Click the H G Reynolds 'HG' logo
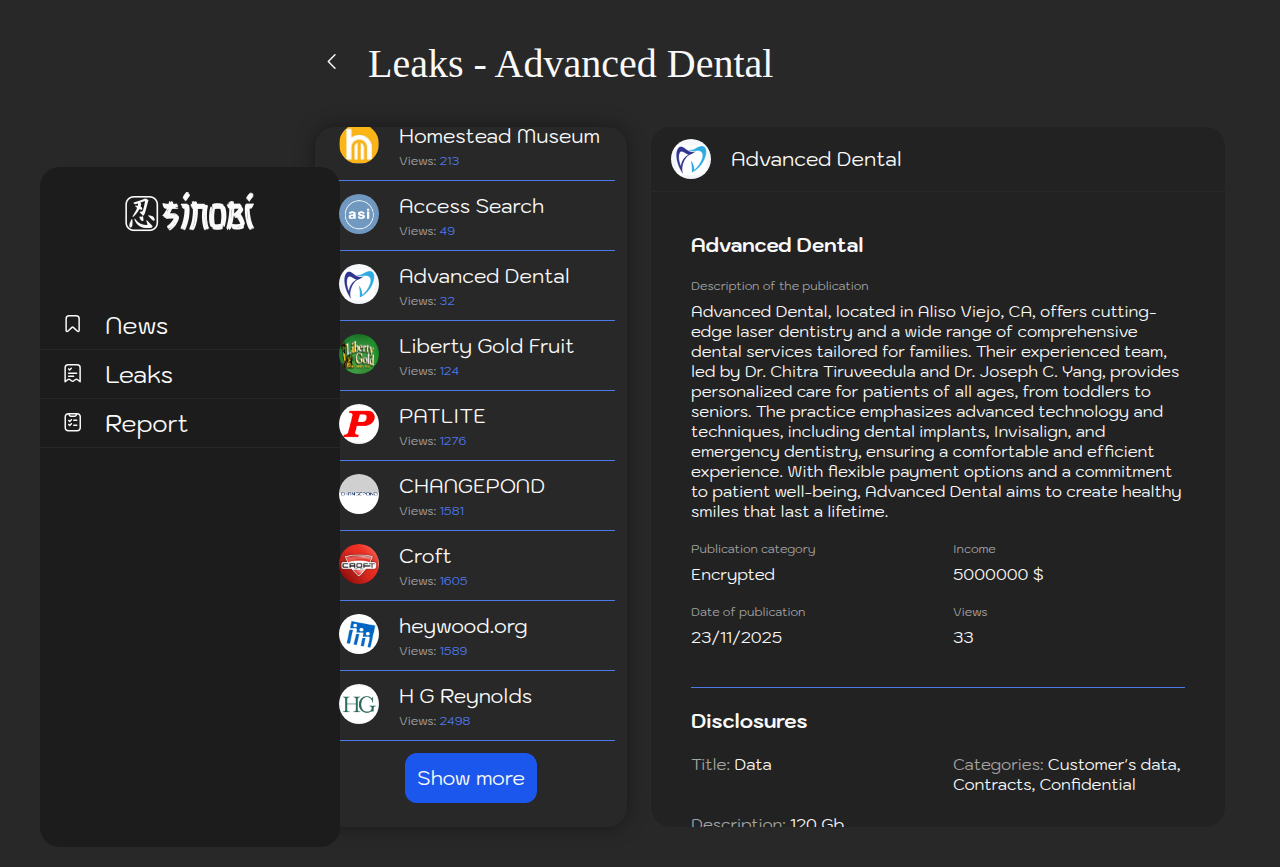Viewport: 1280px width, 867px height. point(359,704)
